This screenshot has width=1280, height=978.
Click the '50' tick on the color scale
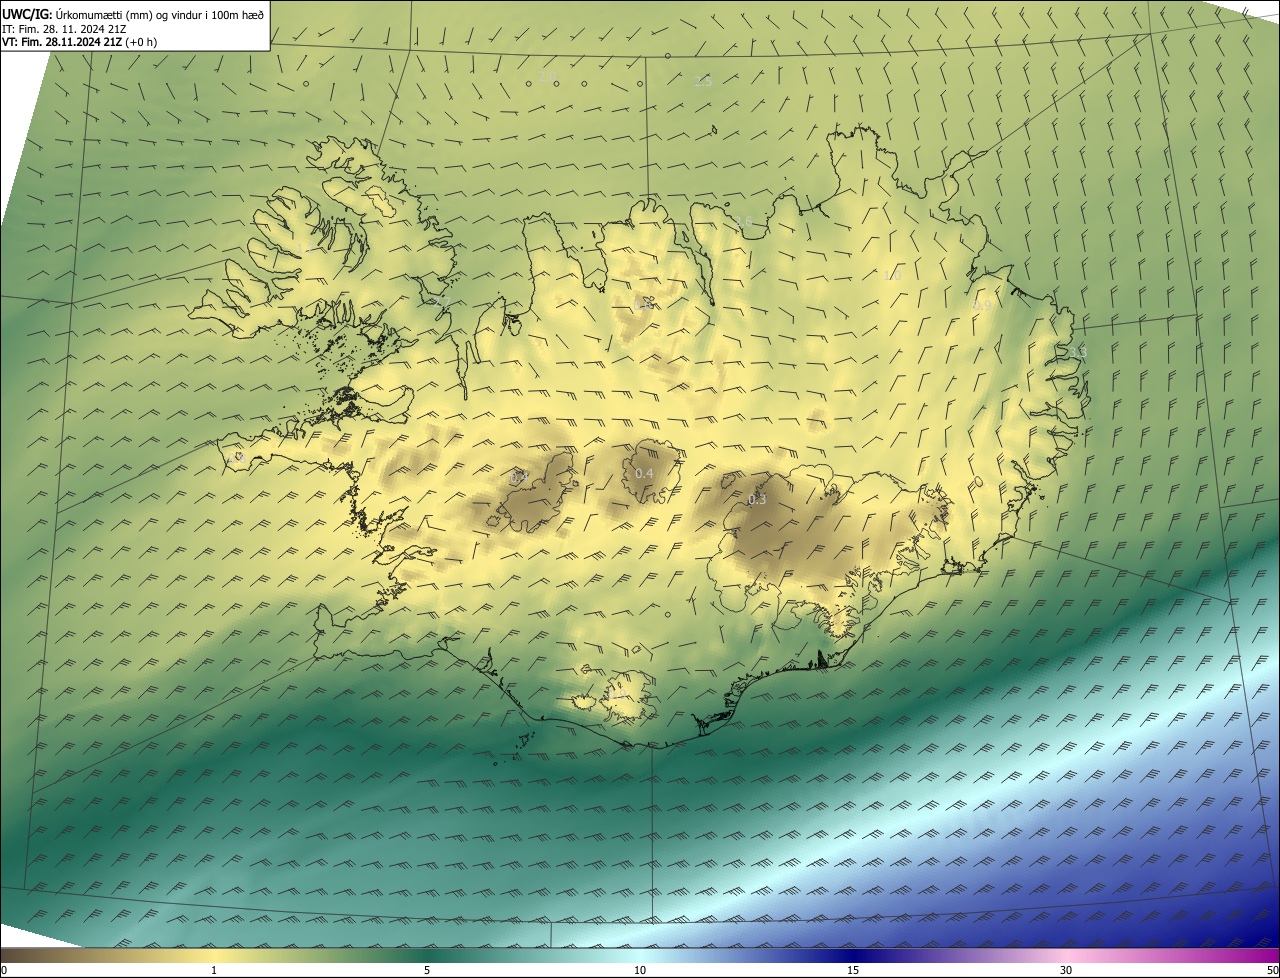coord(1272,970)
